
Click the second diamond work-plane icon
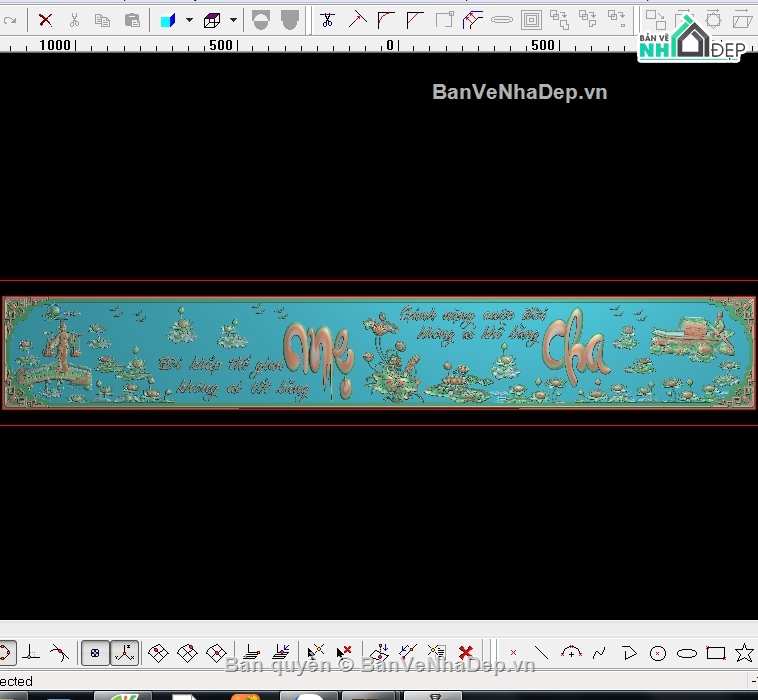point(187,653)
